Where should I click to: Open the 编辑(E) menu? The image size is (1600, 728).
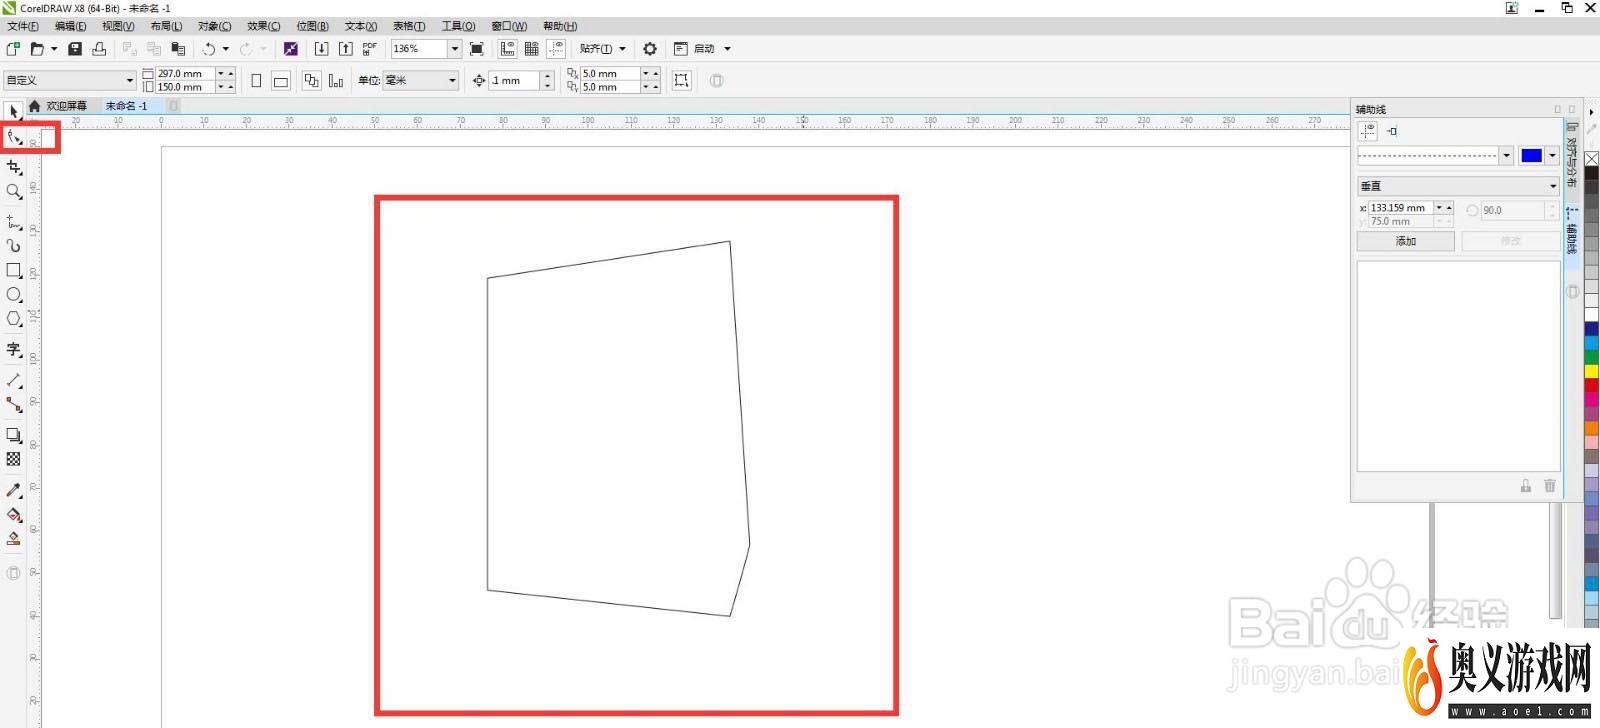70,26
